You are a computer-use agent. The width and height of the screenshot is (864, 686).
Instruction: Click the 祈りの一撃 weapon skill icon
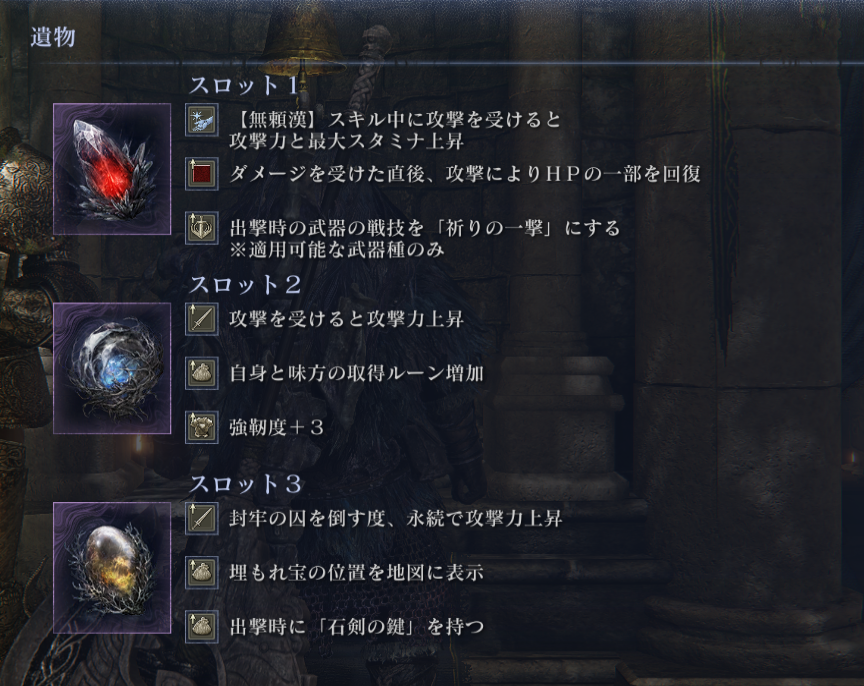[202, 228]
